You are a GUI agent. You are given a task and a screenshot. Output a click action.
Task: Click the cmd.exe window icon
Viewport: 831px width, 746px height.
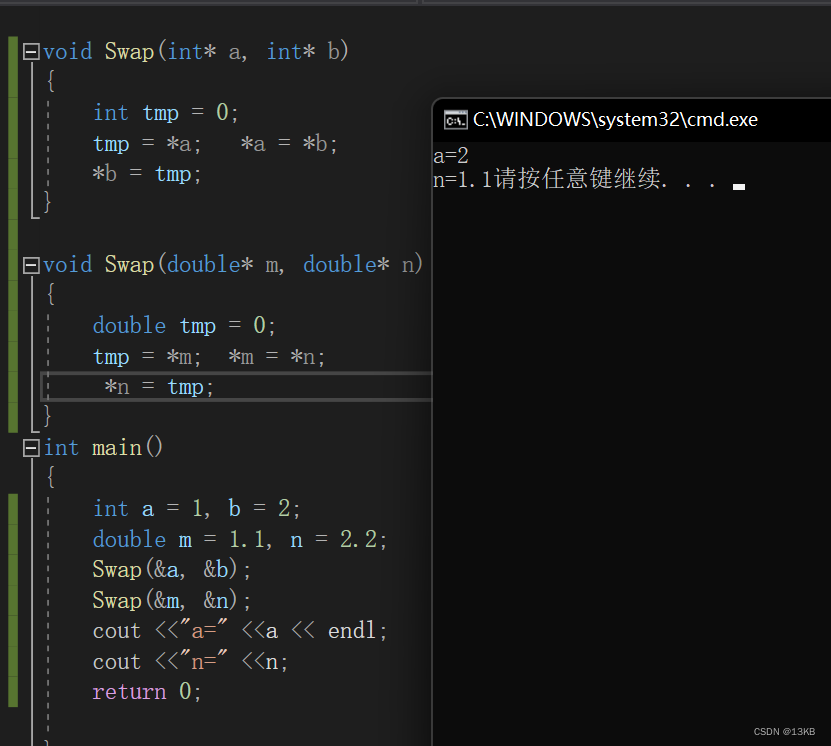pyautogui.click(x=455, y=120)
